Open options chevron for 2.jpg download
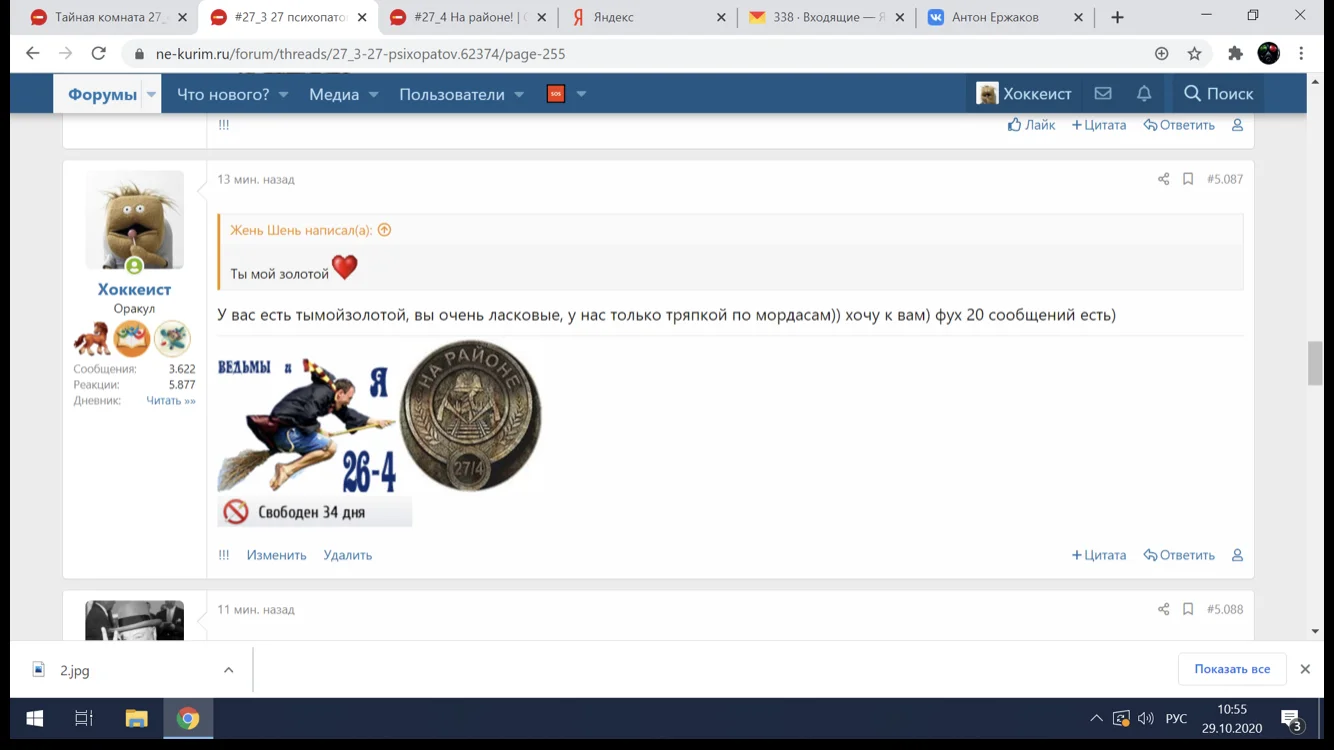The width and height of the screenshot is (1334, 750). click(x=228, y=670)
